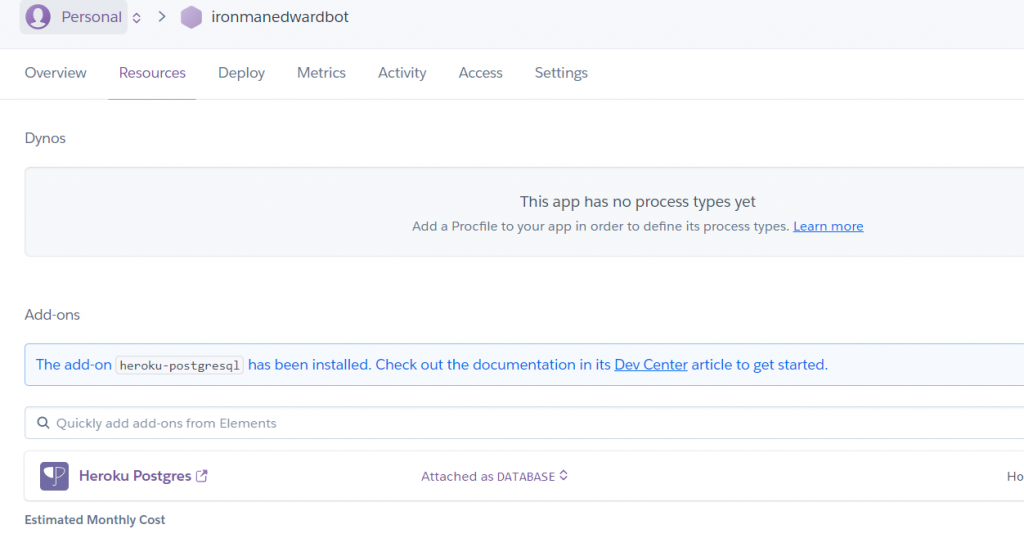Viewport: 1024px width, 538px height.
Task: Open the ironmanedwardbot app name
Action: [x=280, y=17]
